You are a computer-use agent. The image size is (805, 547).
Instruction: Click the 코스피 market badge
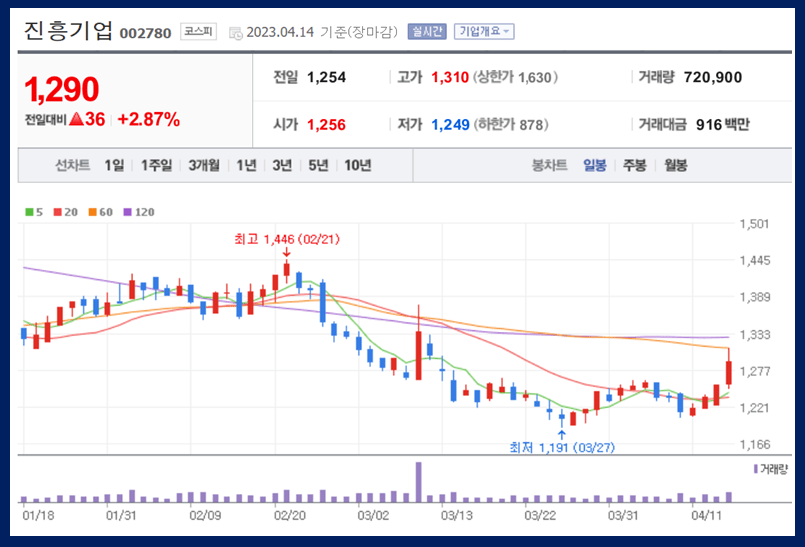pyautogui.click(x=198, y=31)
